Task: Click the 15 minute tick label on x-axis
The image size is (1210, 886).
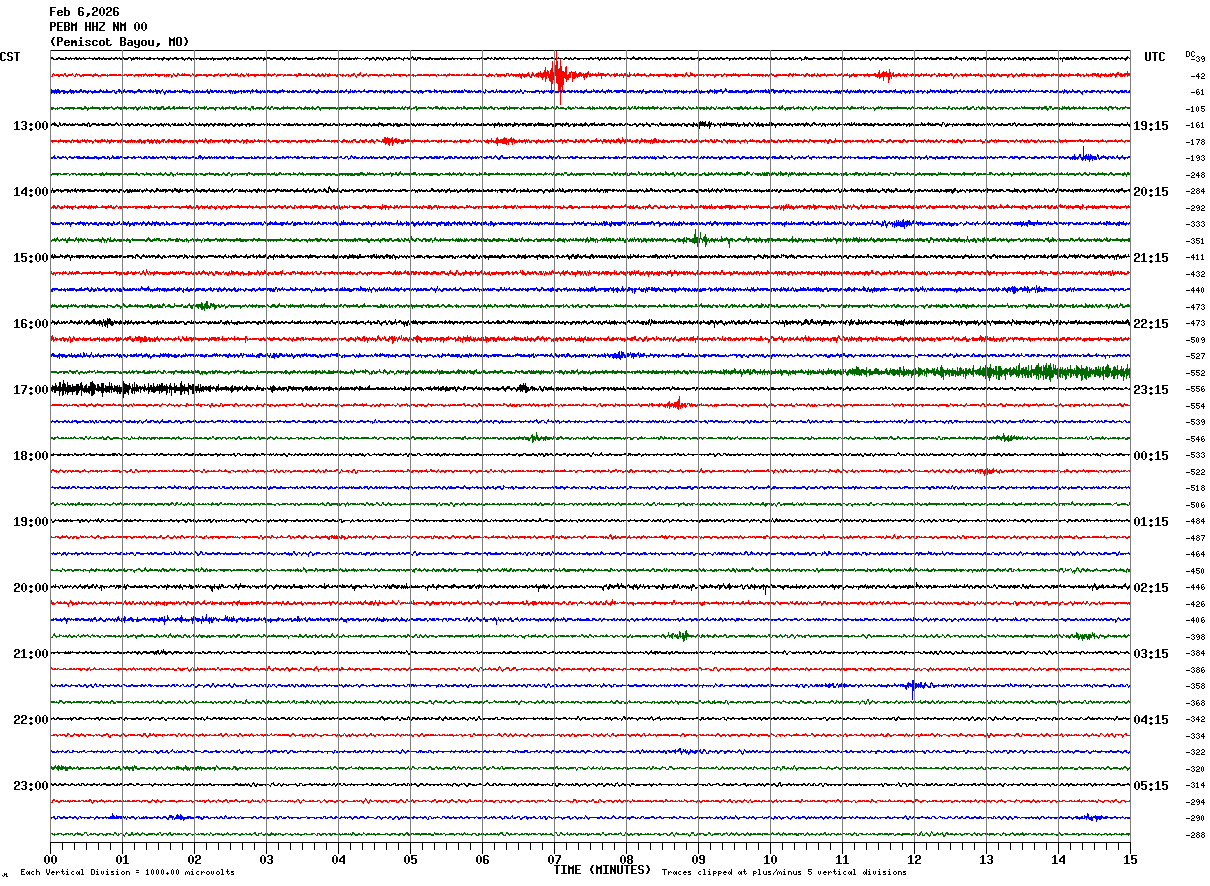Action: click(1129, 860)
